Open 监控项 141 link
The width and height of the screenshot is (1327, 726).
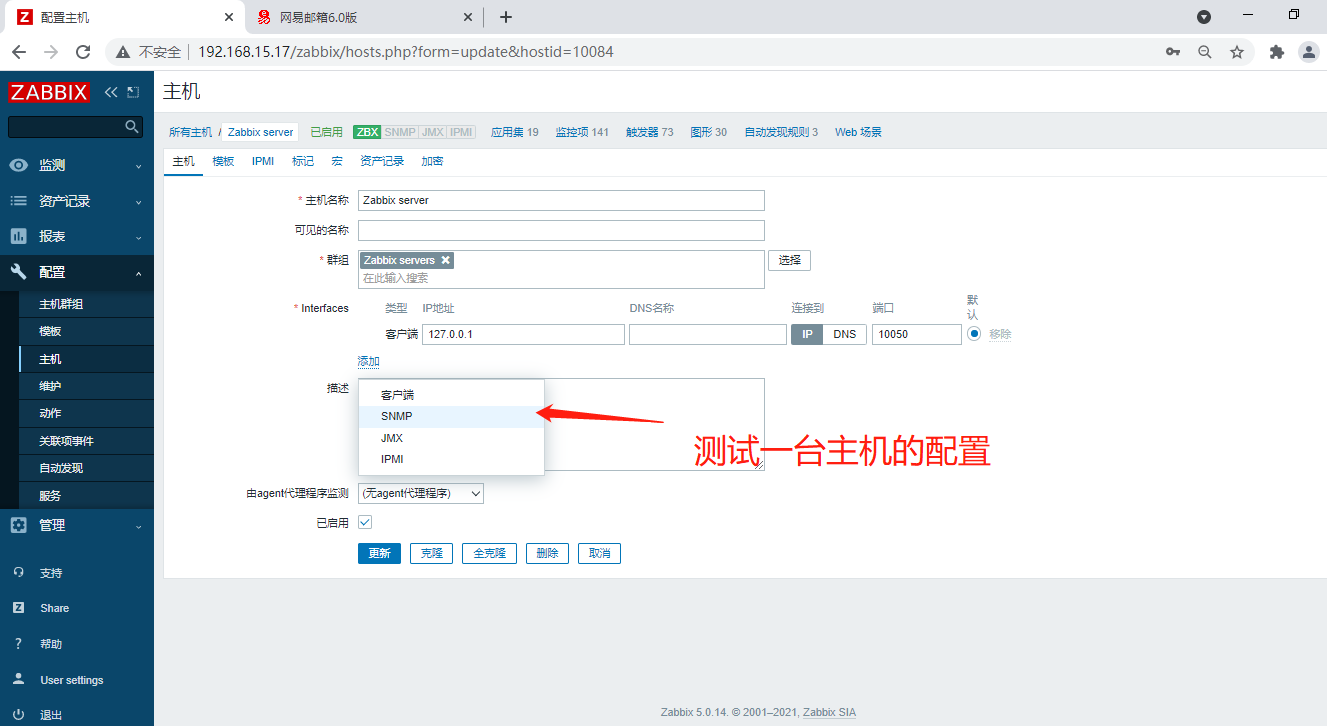(582, 132)
